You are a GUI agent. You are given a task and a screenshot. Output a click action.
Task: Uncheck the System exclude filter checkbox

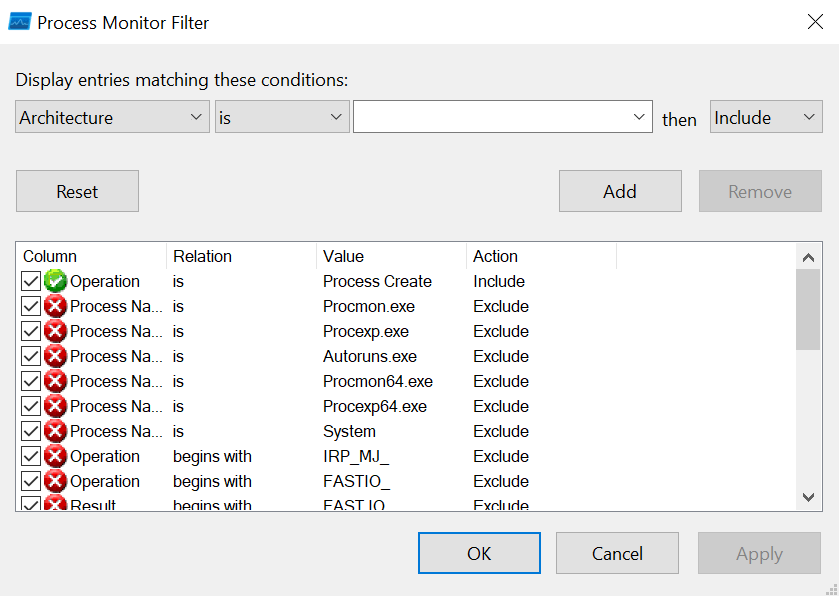click(31, 432)
